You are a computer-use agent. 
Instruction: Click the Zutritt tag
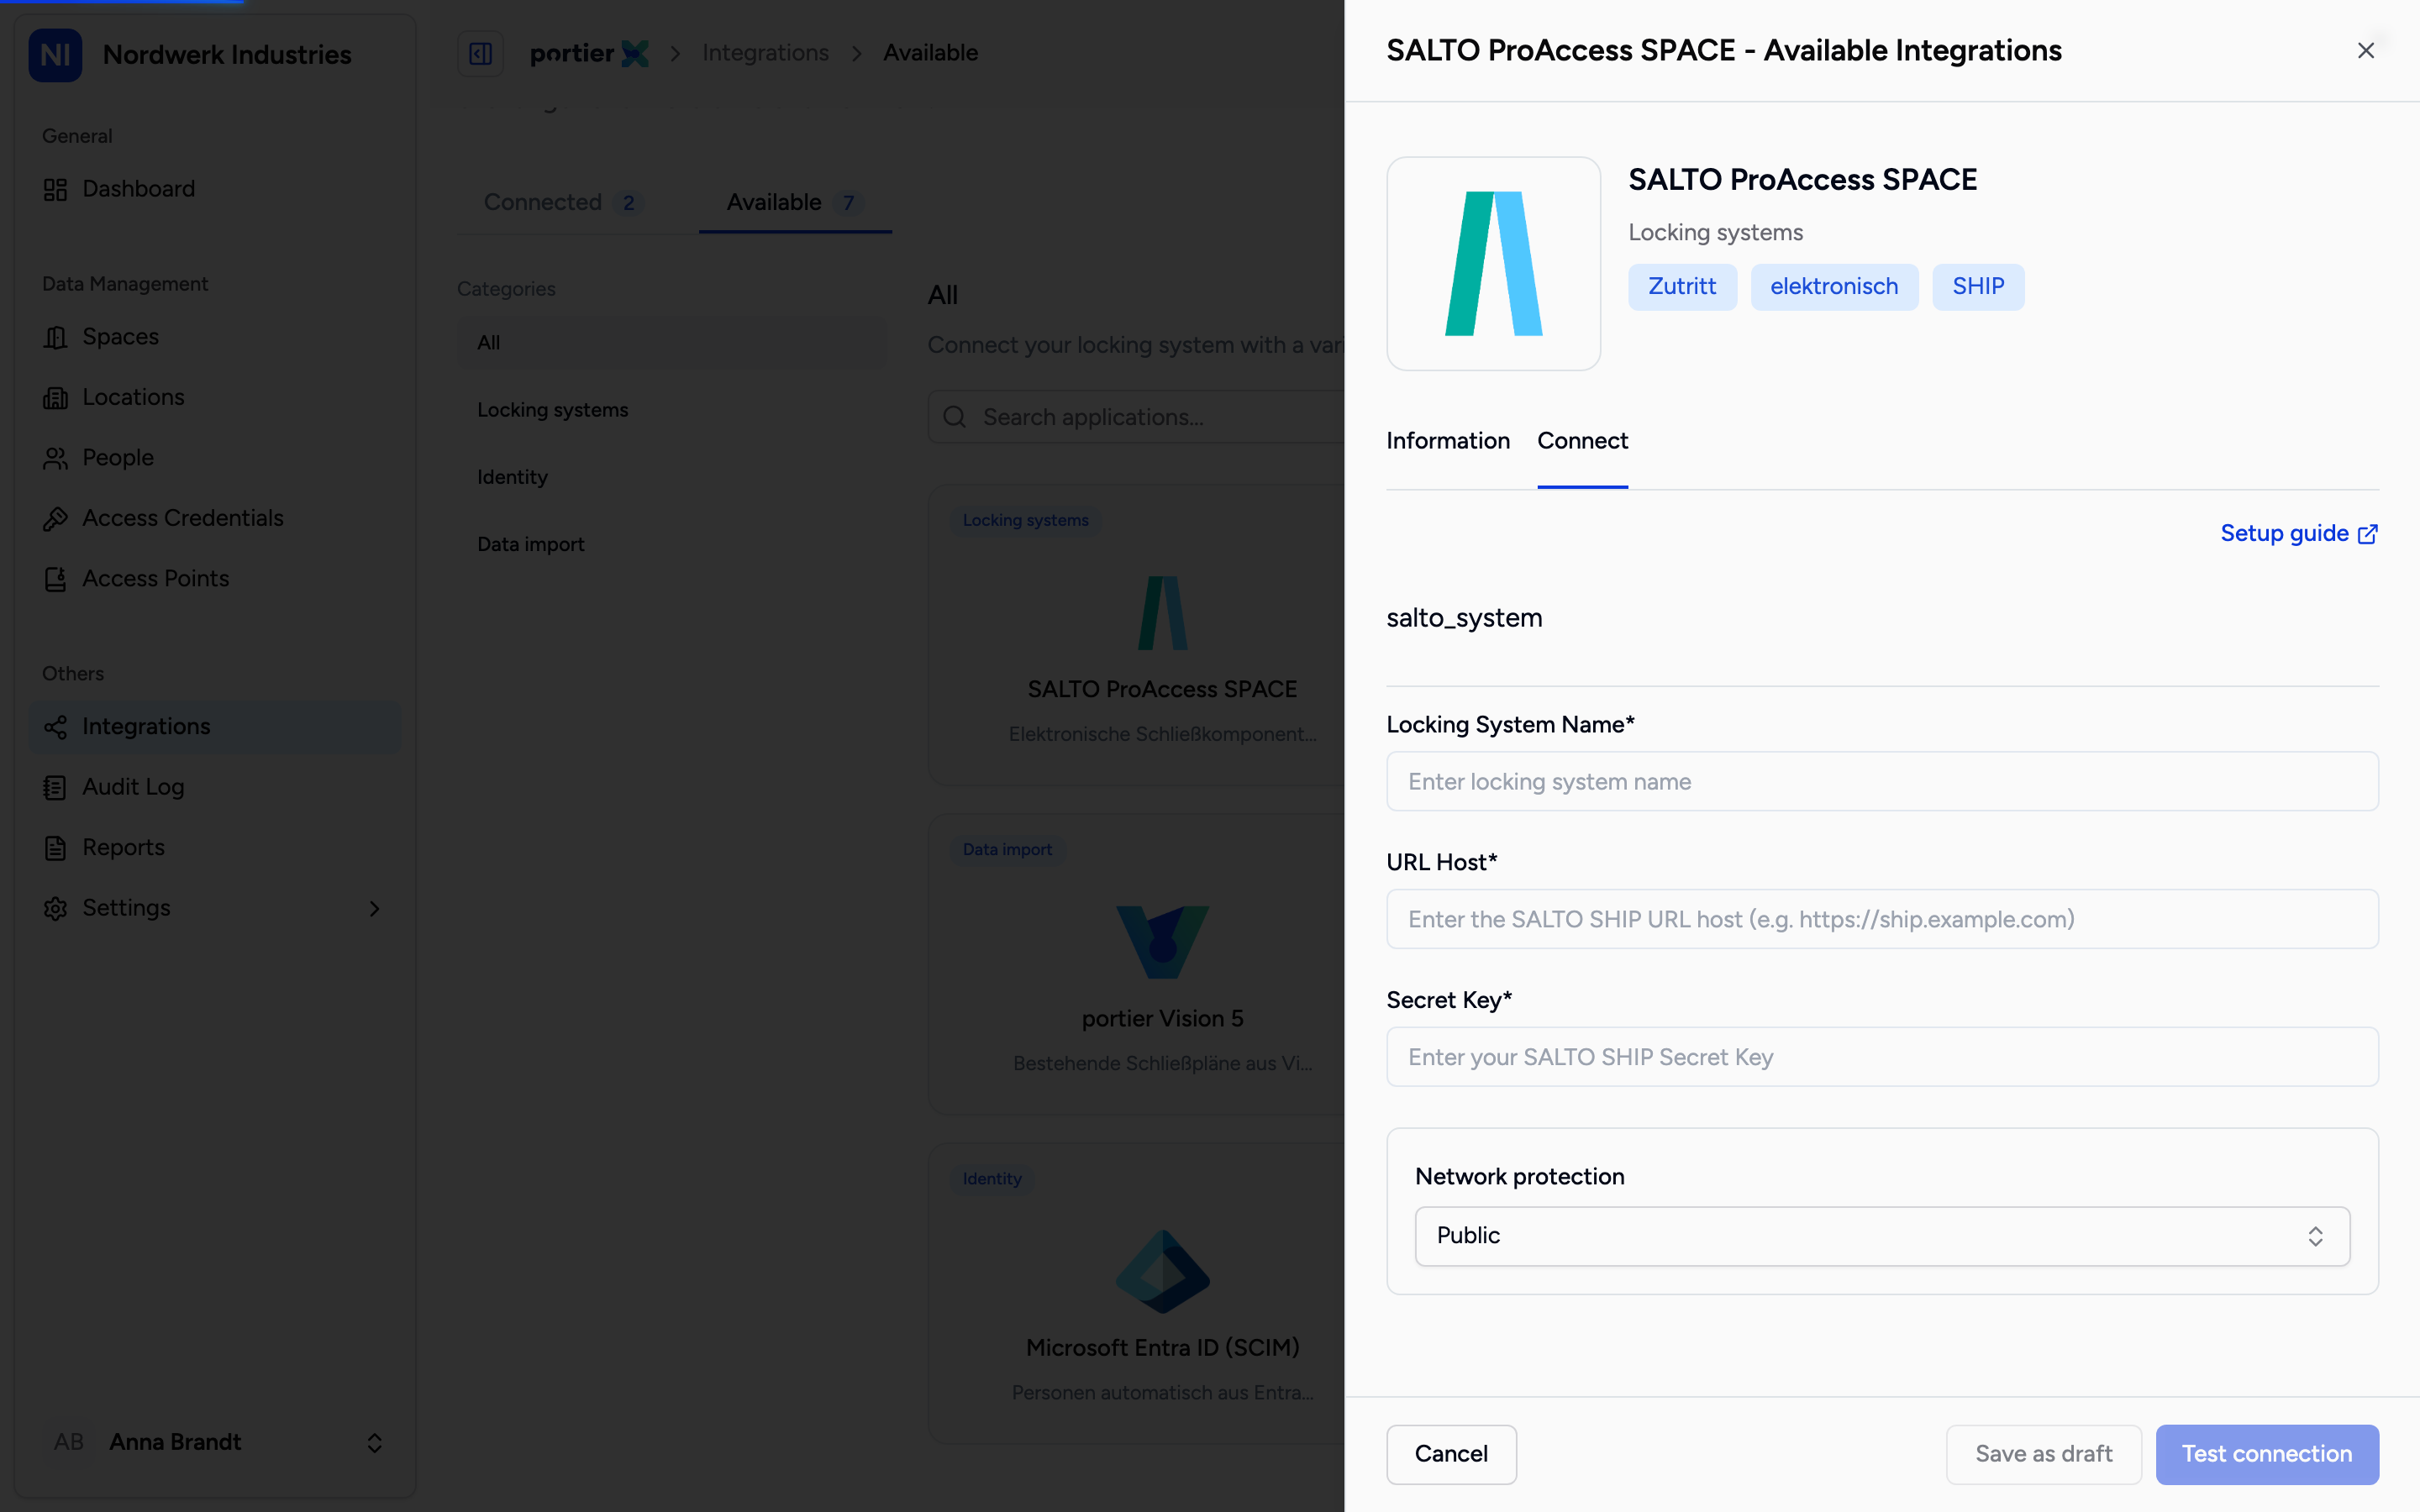click(x=1682, y=287)
